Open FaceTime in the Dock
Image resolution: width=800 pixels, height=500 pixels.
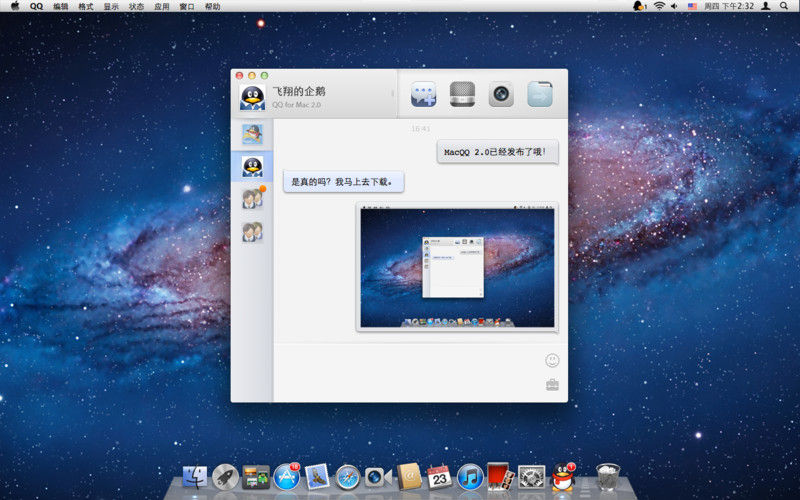[x=378, y=478]
